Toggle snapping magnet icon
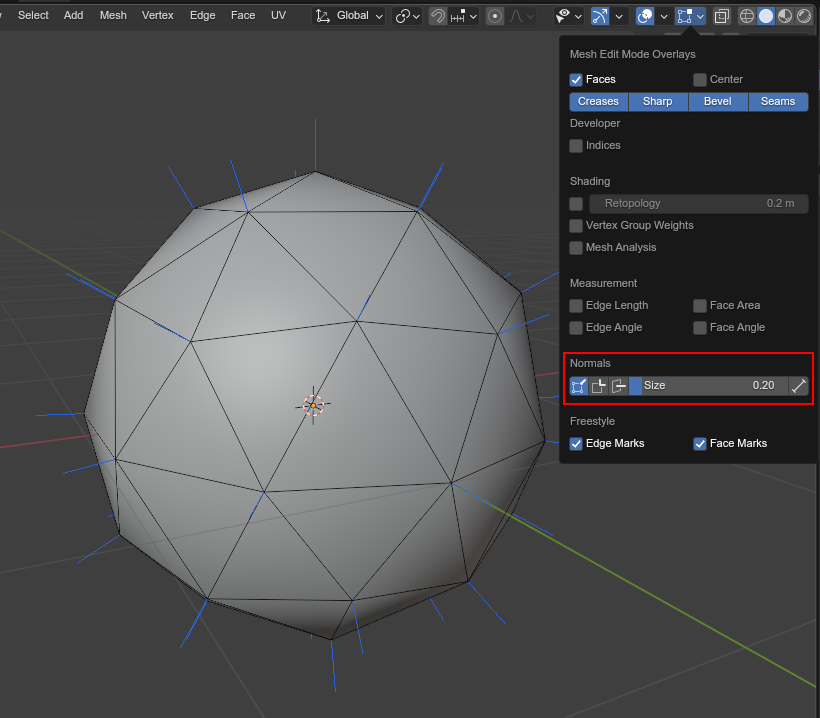820x718 pixels. click(x=437, y=17)
